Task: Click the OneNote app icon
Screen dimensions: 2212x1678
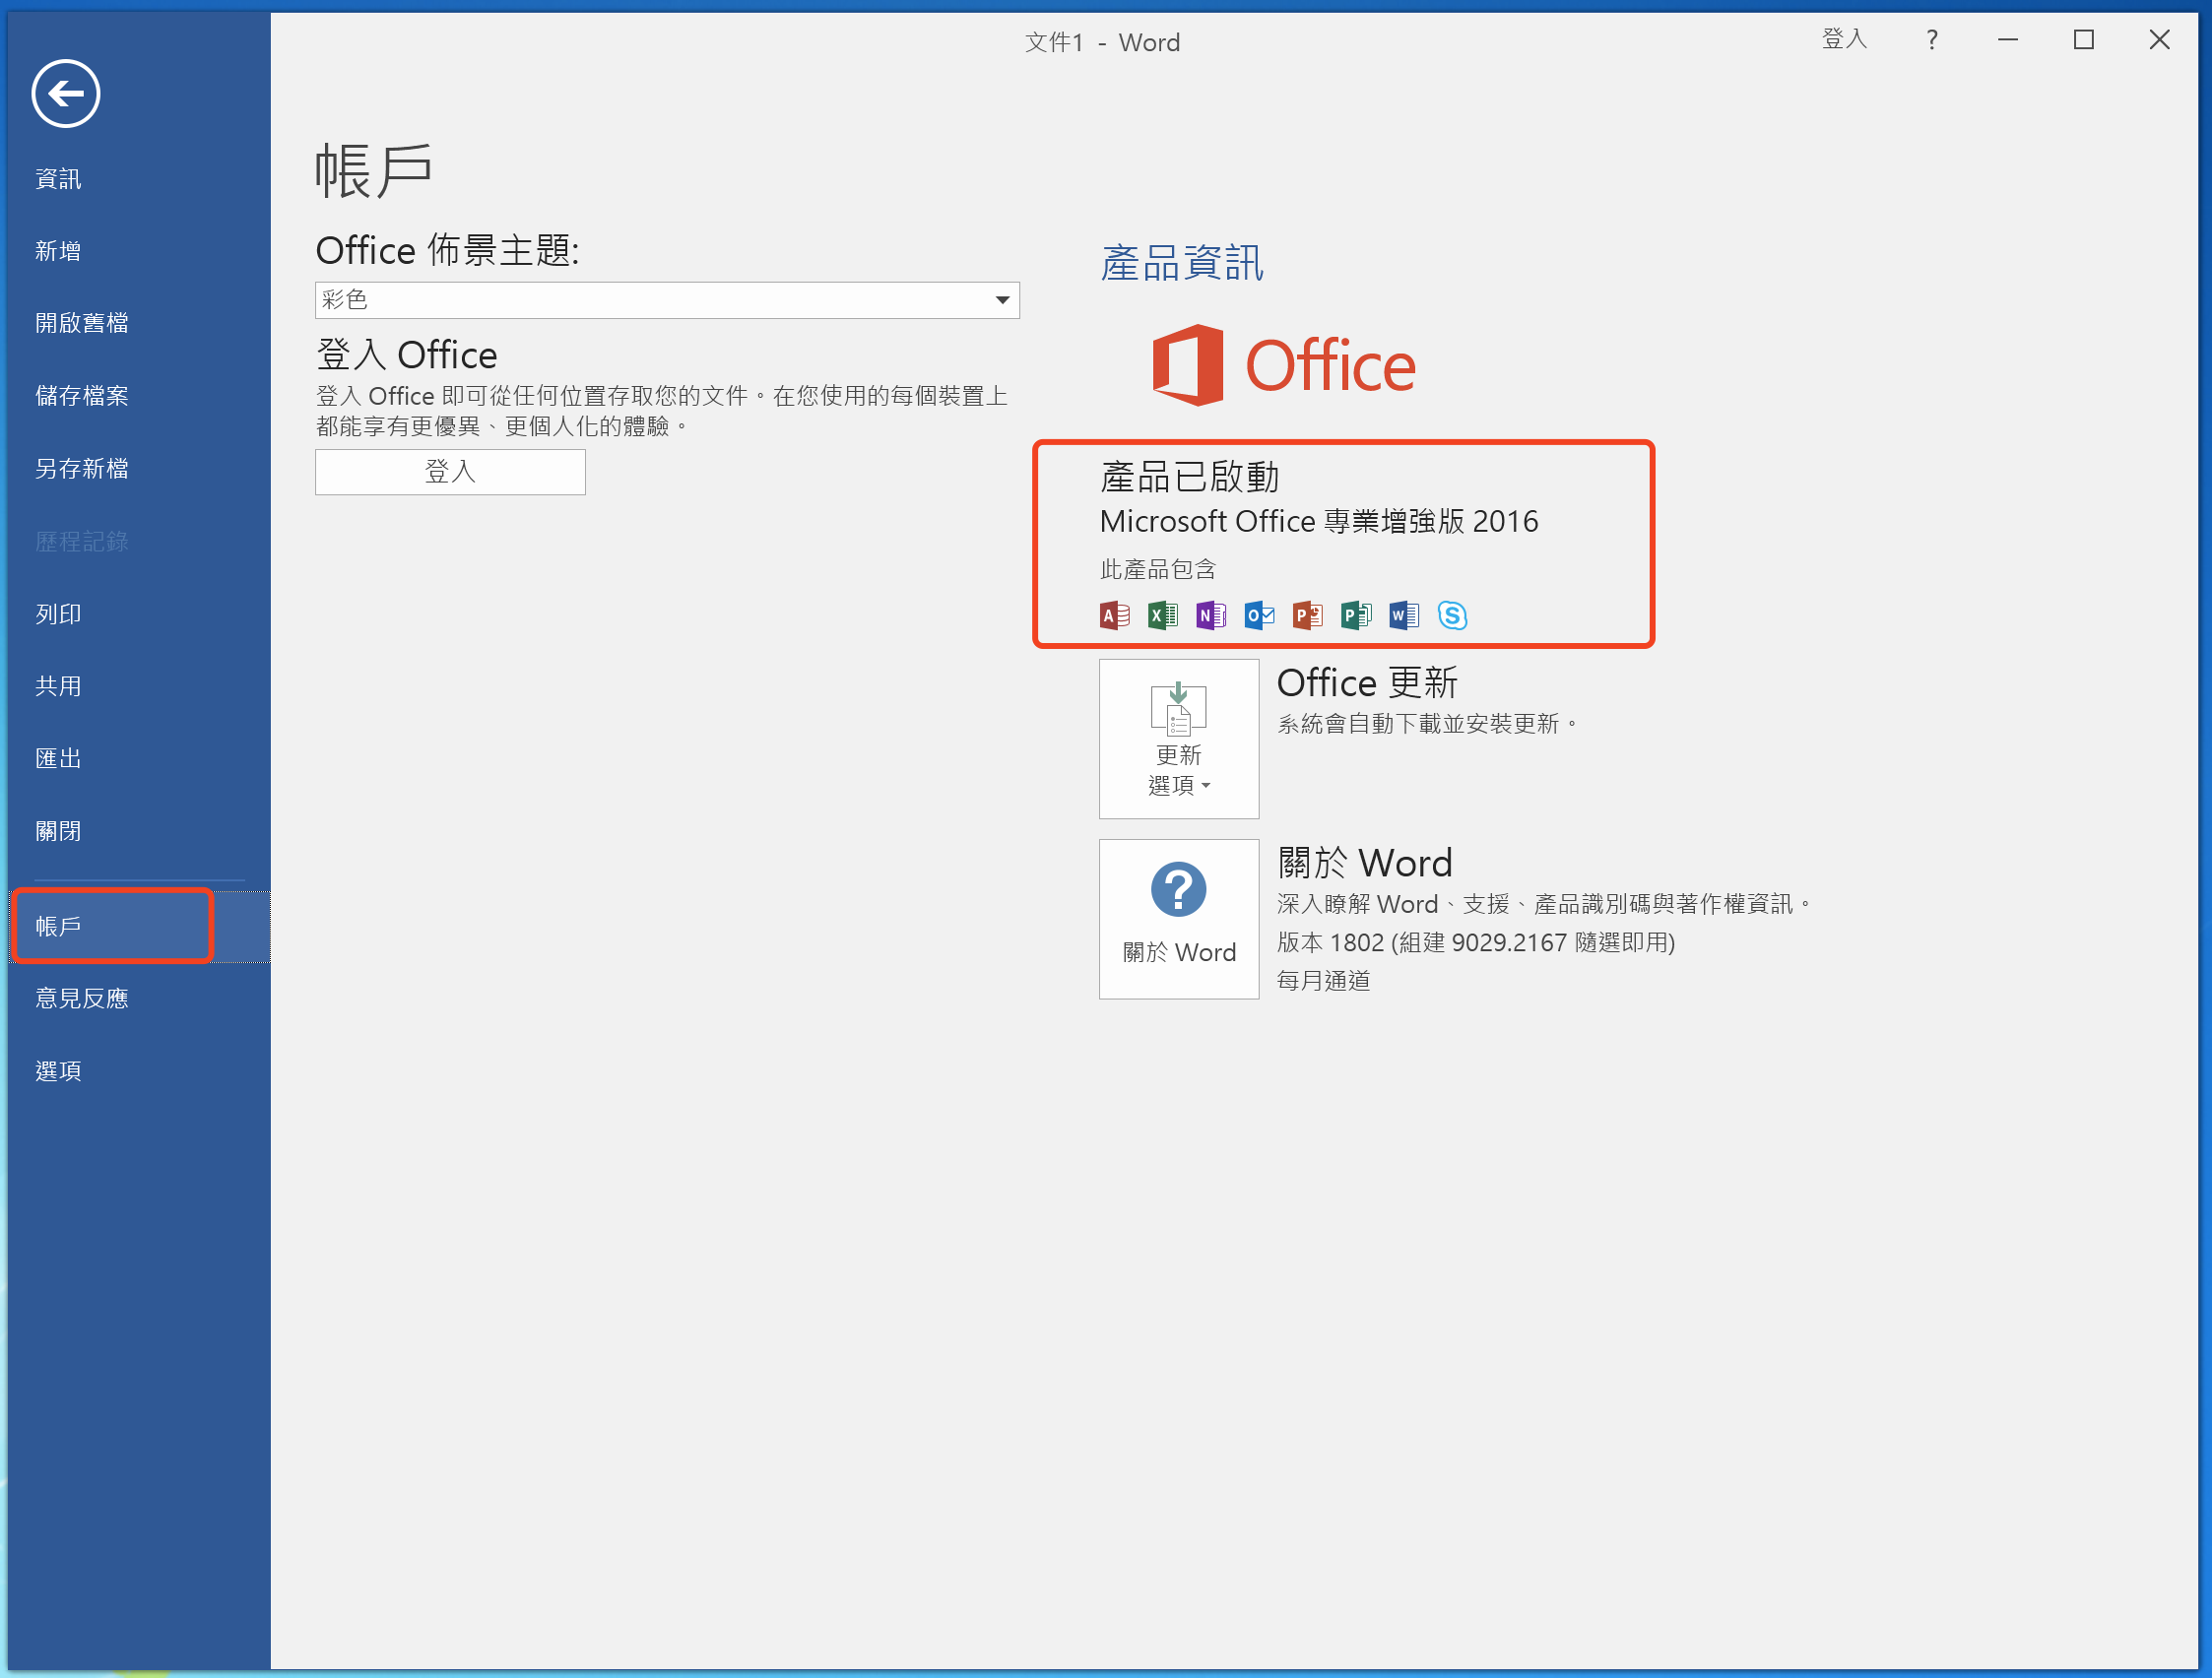Action: 1210,615
